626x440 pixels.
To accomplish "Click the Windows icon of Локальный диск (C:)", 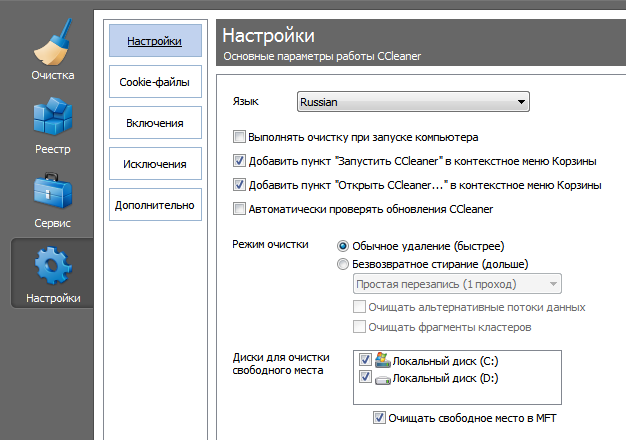I will [x=382, y=360].
